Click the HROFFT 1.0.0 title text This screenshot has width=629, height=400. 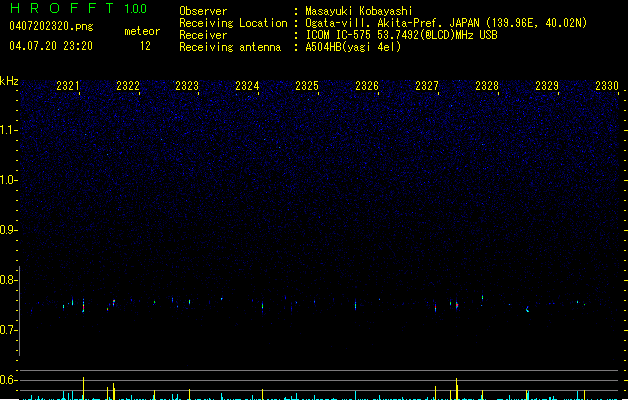click(78, 8)
